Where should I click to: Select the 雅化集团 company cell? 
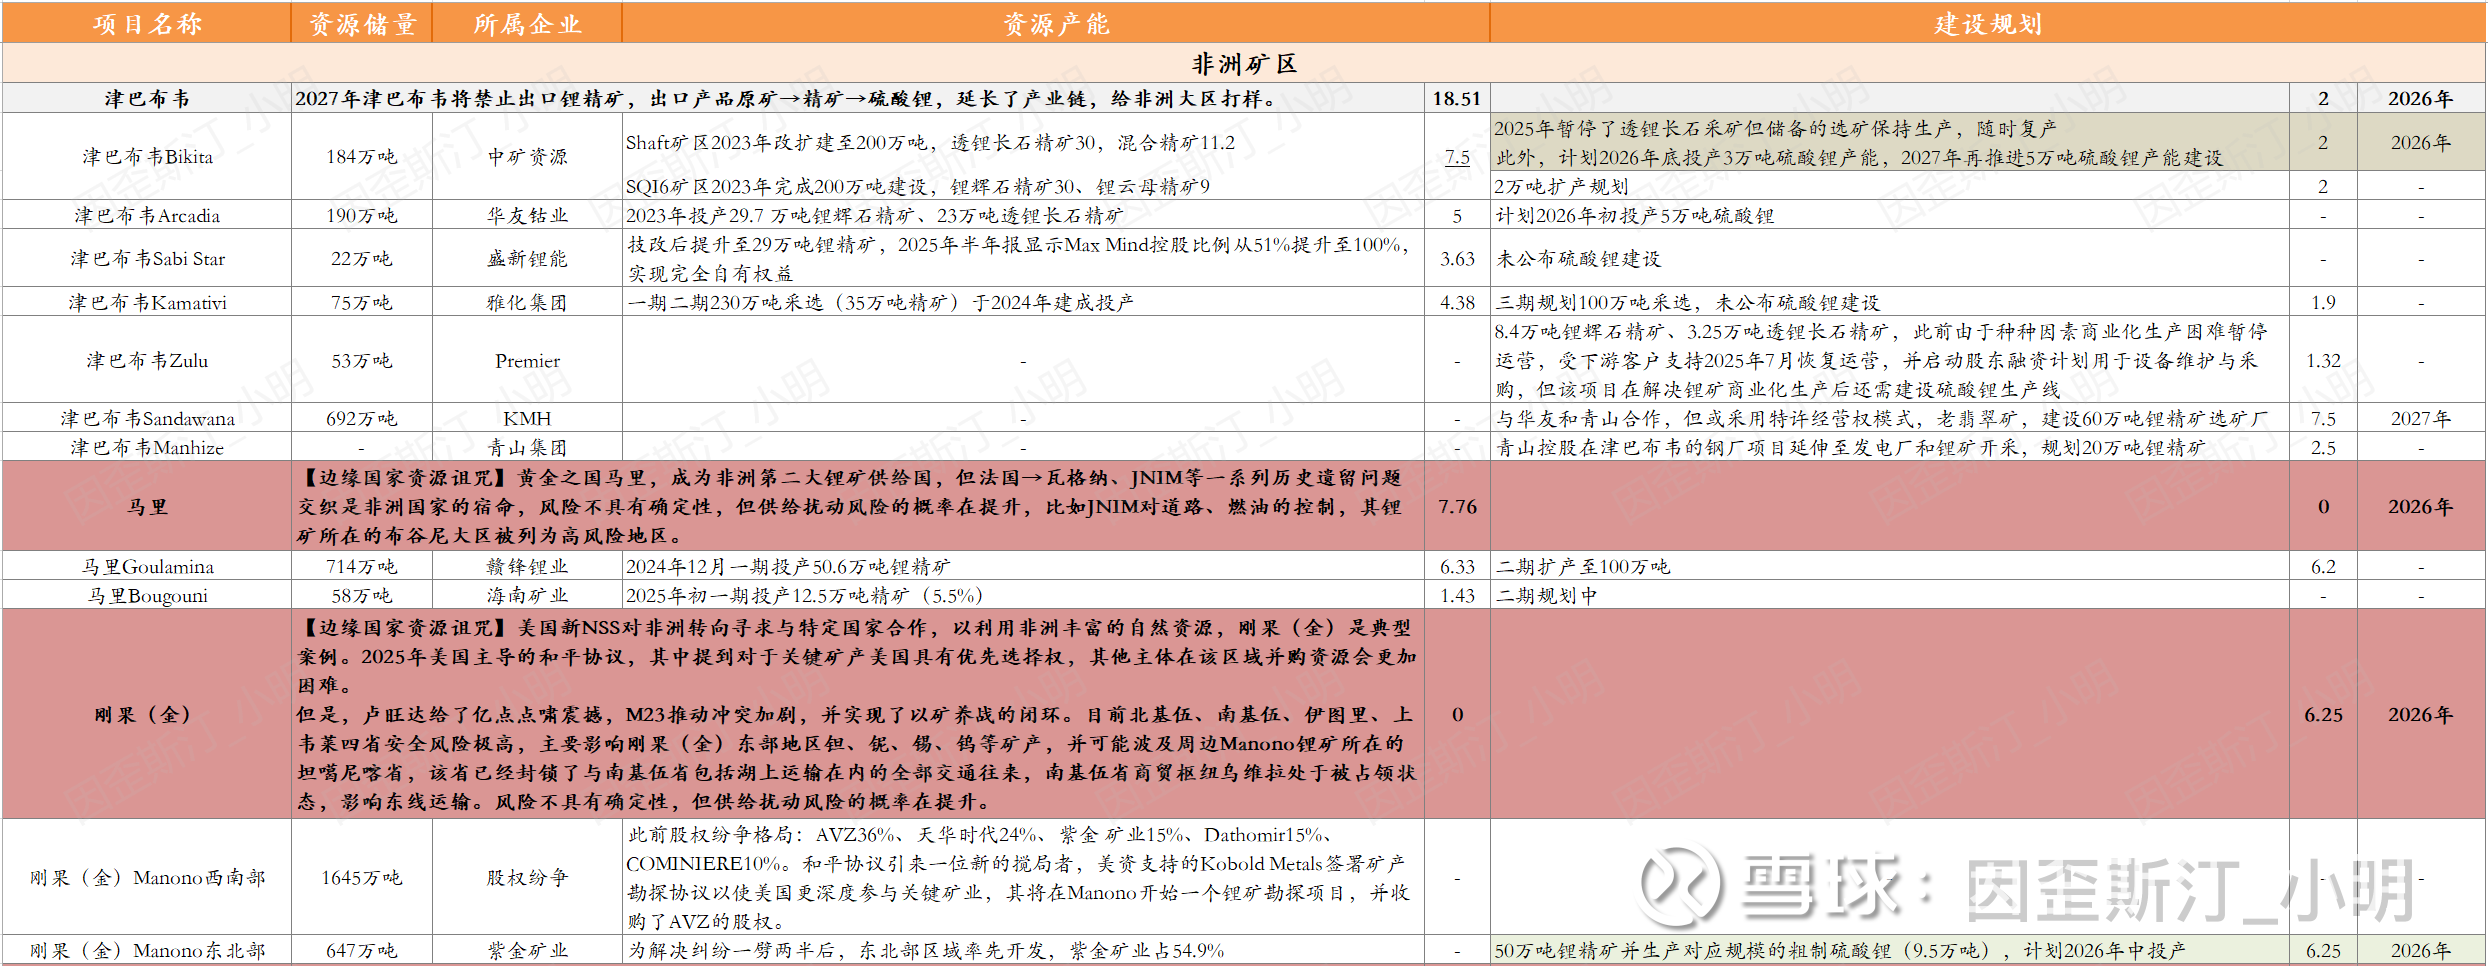tap(527, 302)
